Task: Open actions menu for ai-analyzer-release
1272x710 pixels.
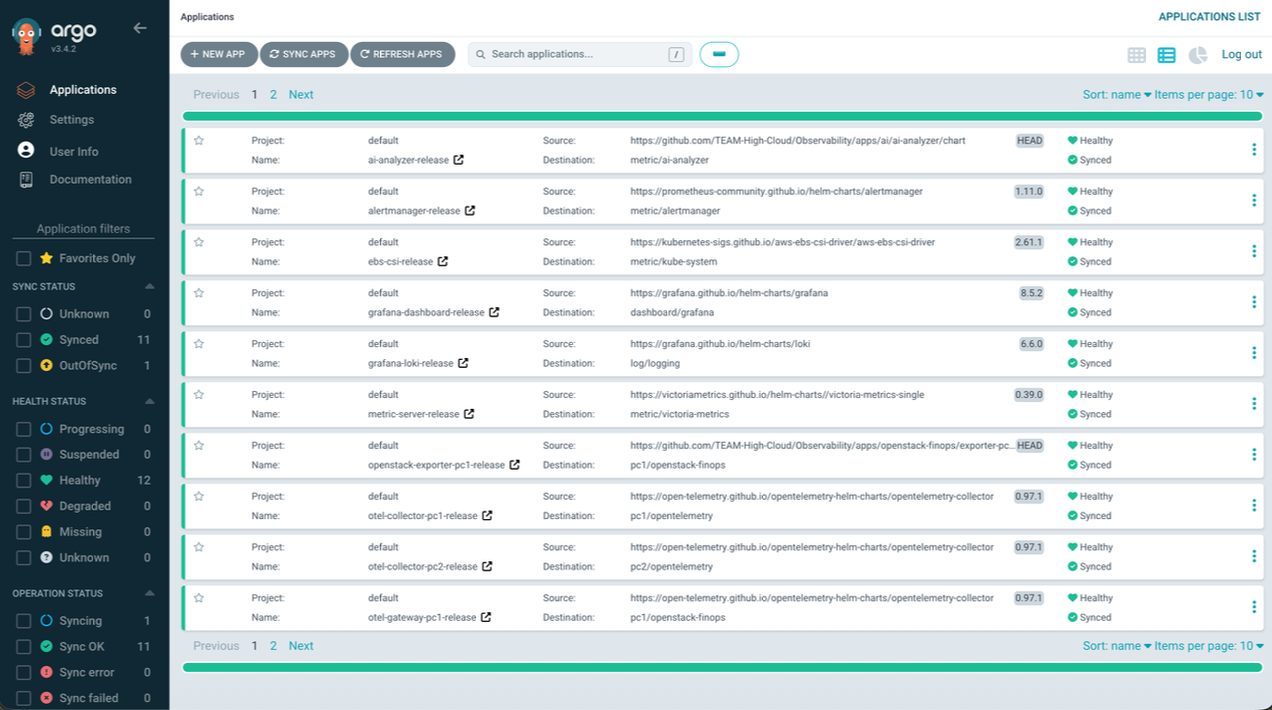Action: coord(1254,150)
